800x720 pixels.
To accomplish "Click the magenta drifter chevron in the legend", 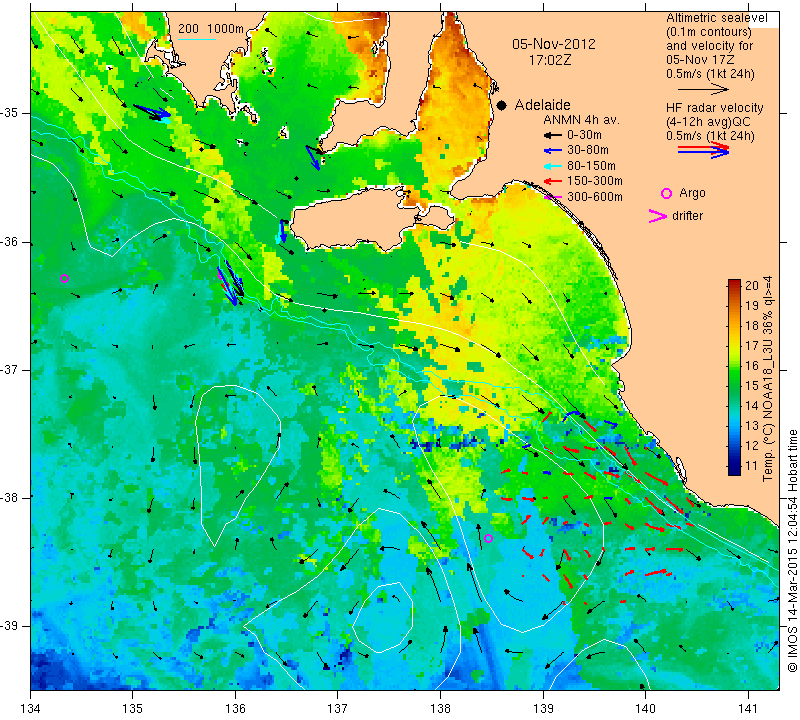I will point(658,216).
